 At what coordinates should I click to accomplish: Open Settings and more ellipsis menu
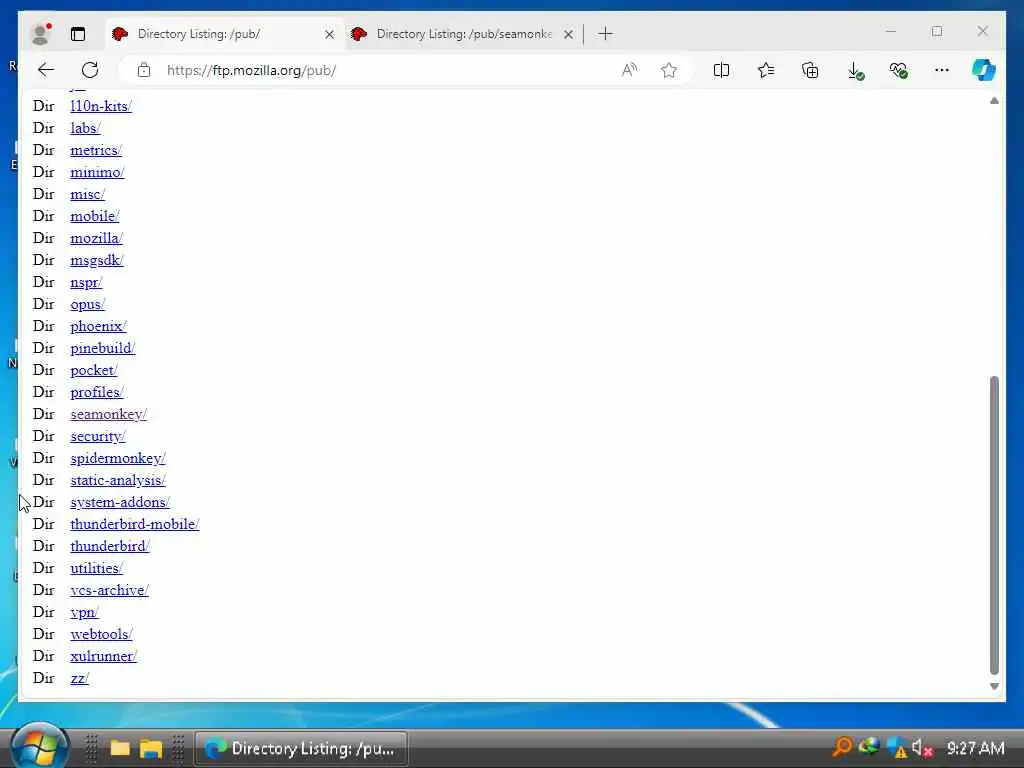click(x=942, y=70)
